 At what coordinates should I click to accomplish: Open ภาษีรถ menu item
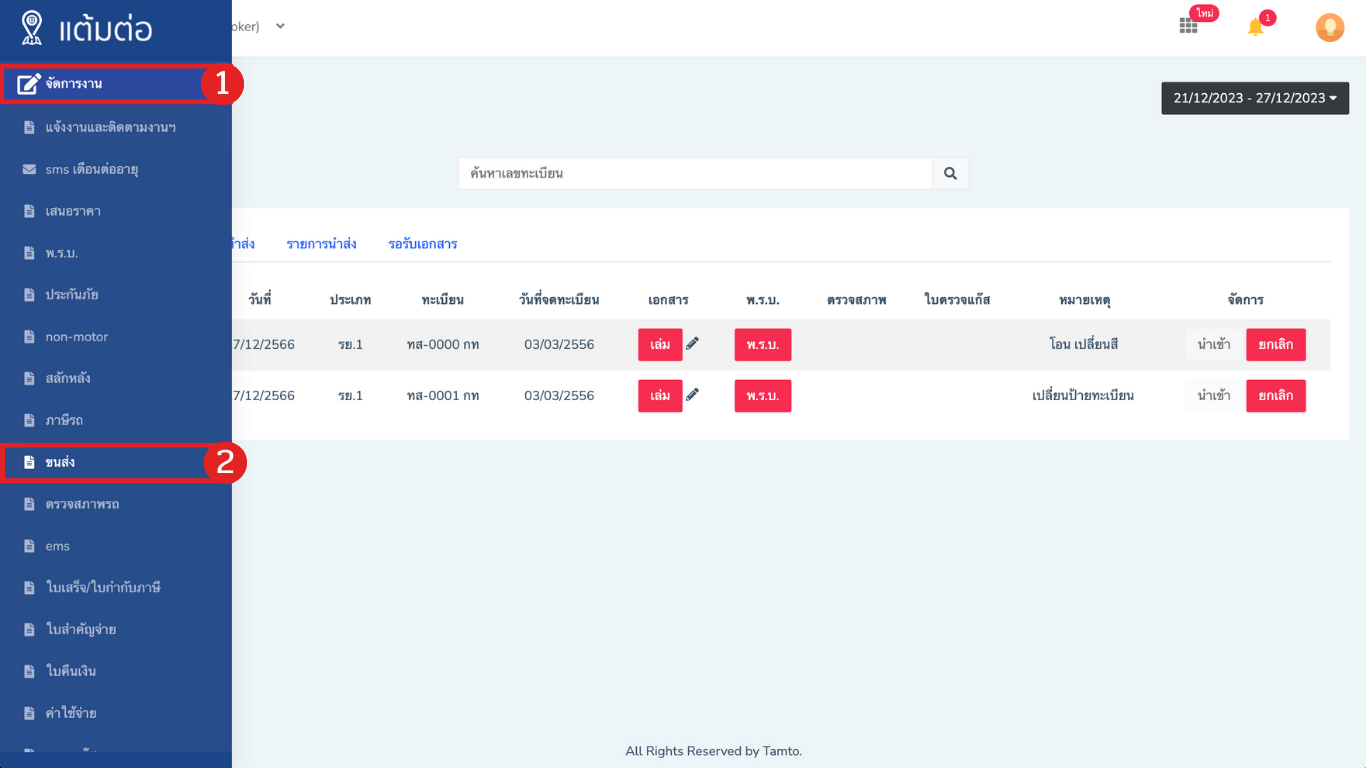64,421
